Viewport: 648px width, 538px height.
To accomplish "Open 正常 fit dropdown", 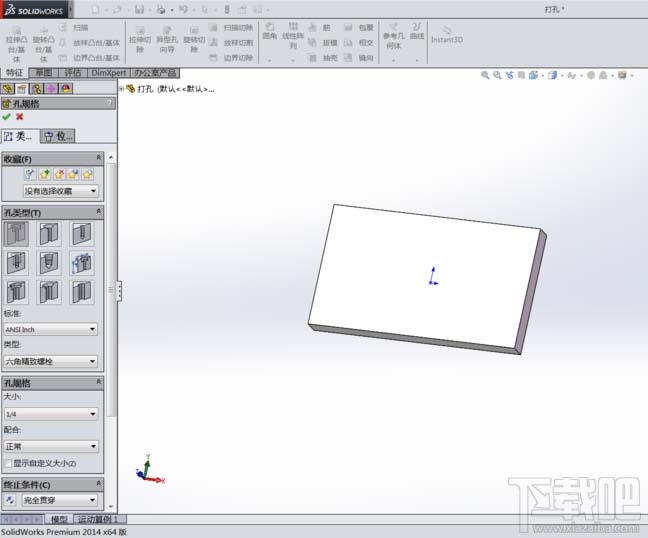I will pos(51,446).
